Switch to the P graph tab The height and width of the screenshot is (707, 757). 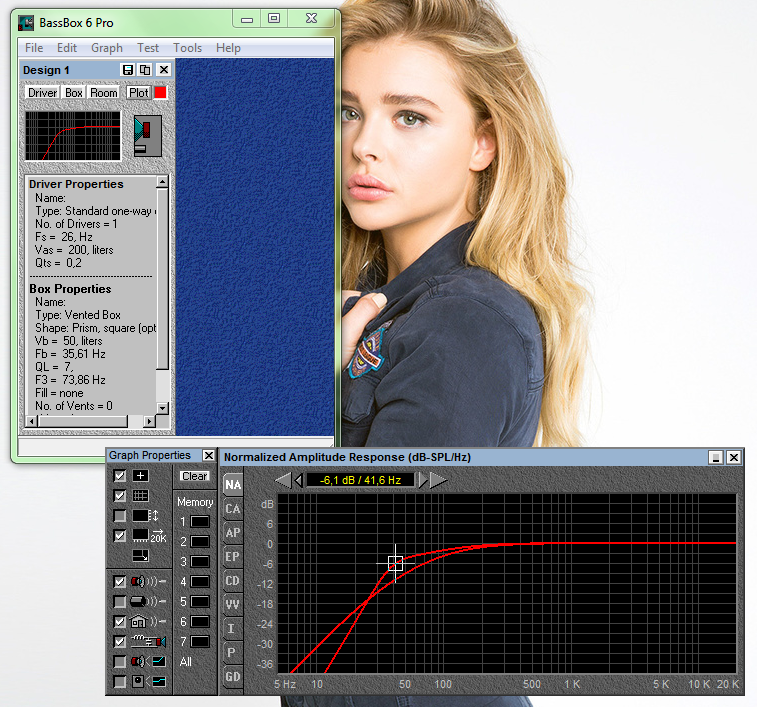(x=233, y=652)
